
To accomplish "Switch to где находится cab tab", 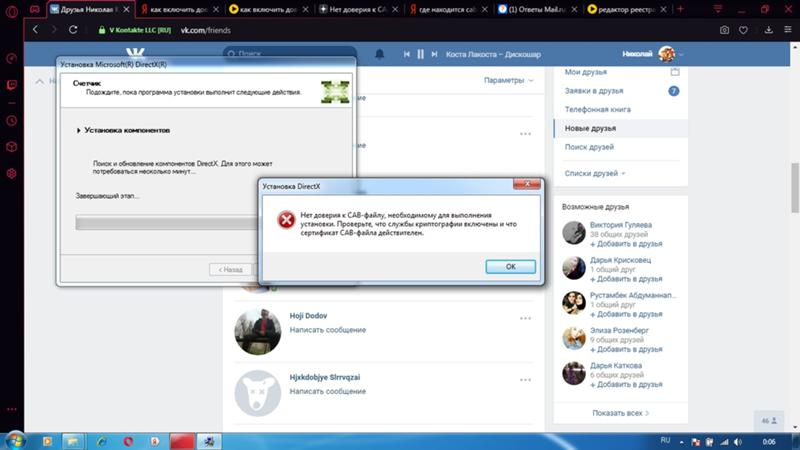I will point(448,9).
